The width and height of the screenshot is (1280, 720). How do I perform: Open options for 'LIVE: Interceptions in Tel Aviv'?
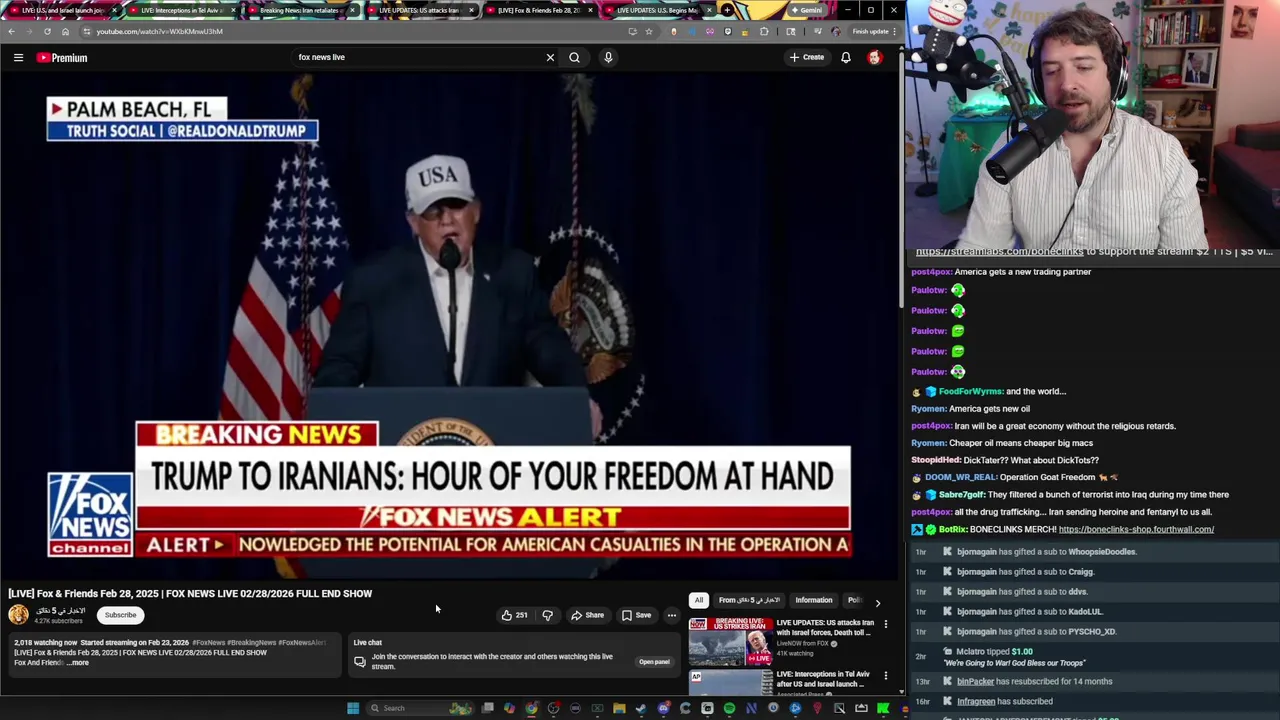pos(885,676)
